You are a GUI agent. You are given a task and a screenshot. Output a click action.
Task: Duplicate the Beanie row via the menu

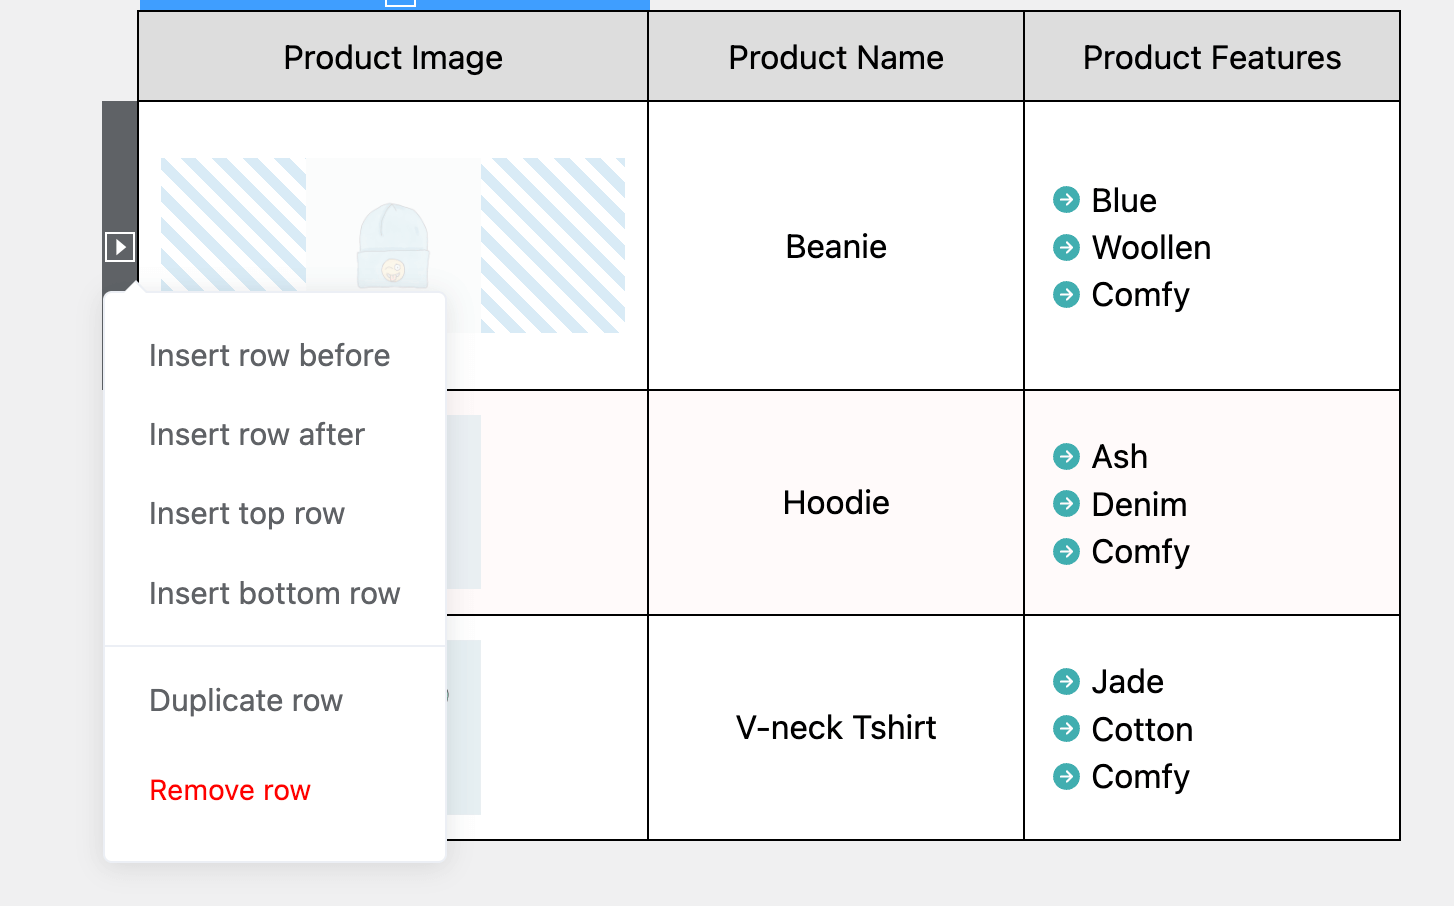(245, 700)
